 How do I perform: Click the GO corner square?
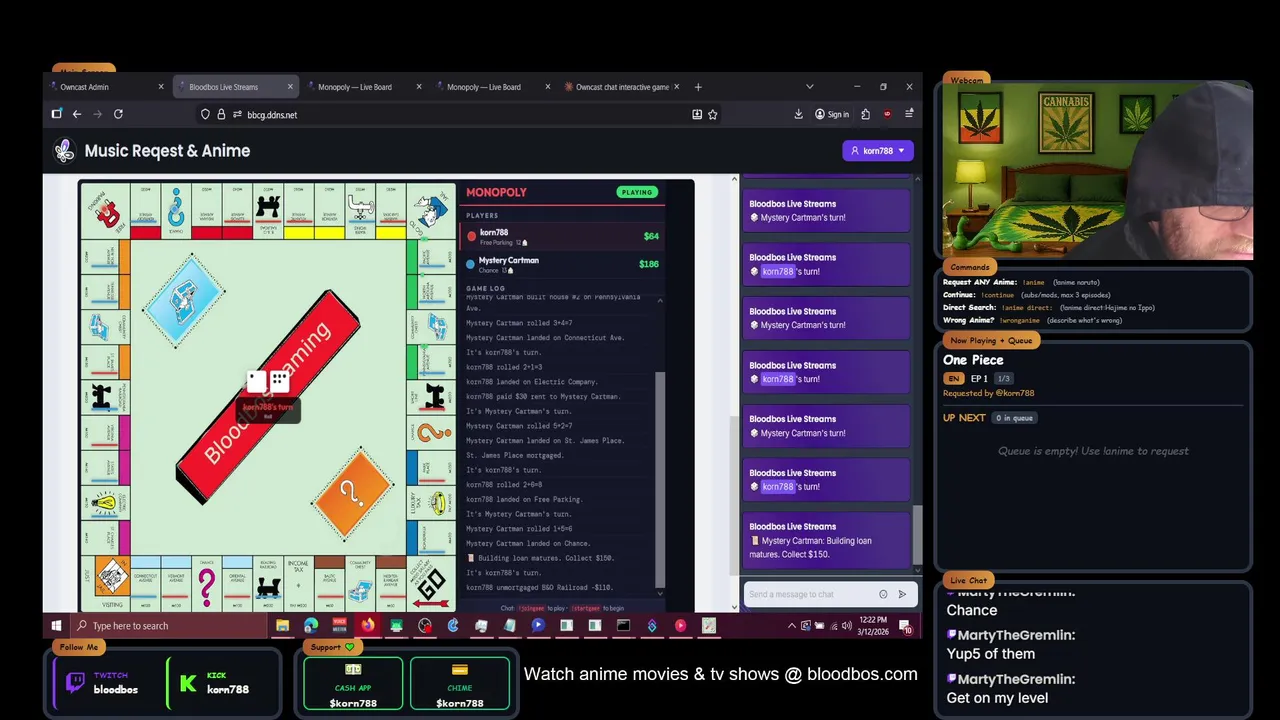click(x=430, y=583)
